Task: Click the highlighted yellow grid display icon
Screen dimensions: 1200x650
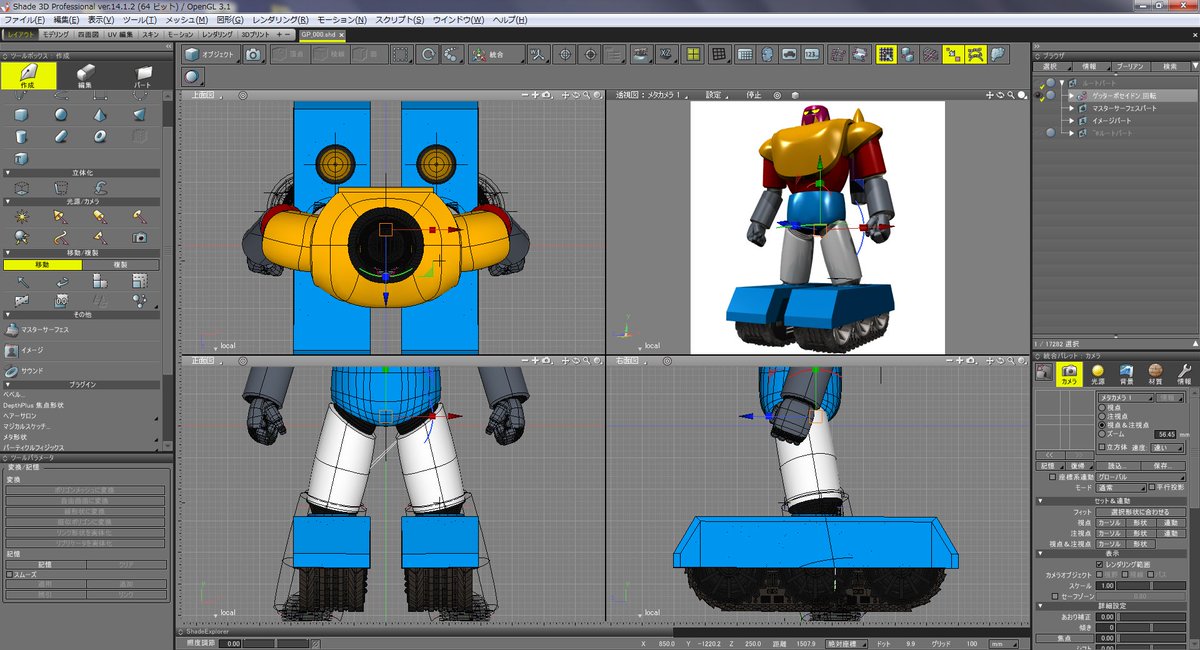Action: click(886, 55)
